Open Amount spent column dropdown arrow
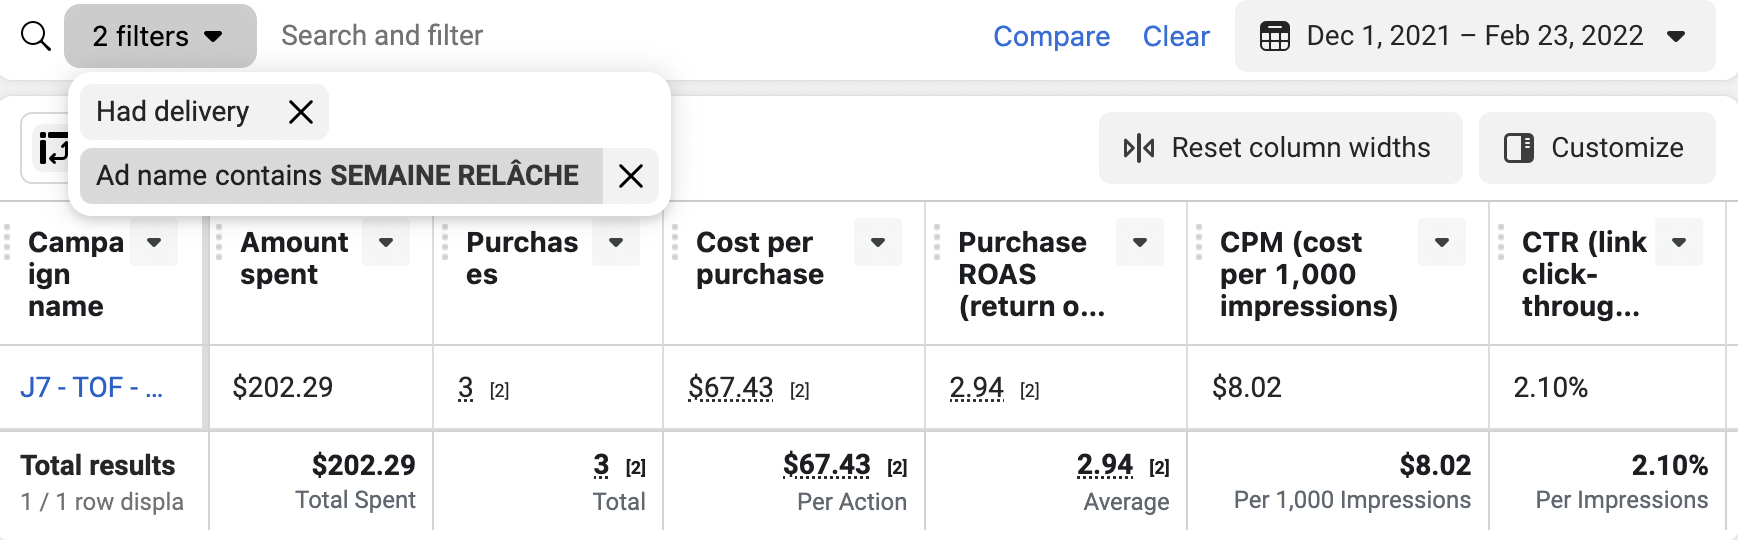The width and height of the screenshot is (1738, 540). pos(386,242)
